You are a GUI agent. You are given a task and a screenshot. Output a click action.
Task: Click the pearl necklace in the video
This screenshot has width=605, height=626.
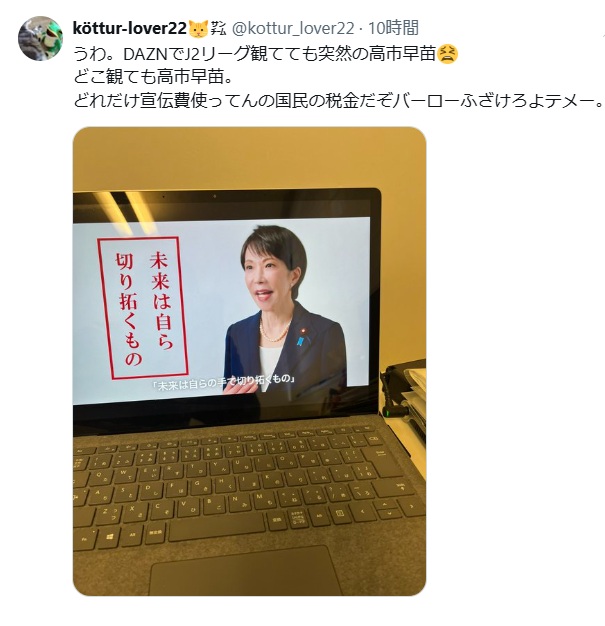(x=276, y=333)
